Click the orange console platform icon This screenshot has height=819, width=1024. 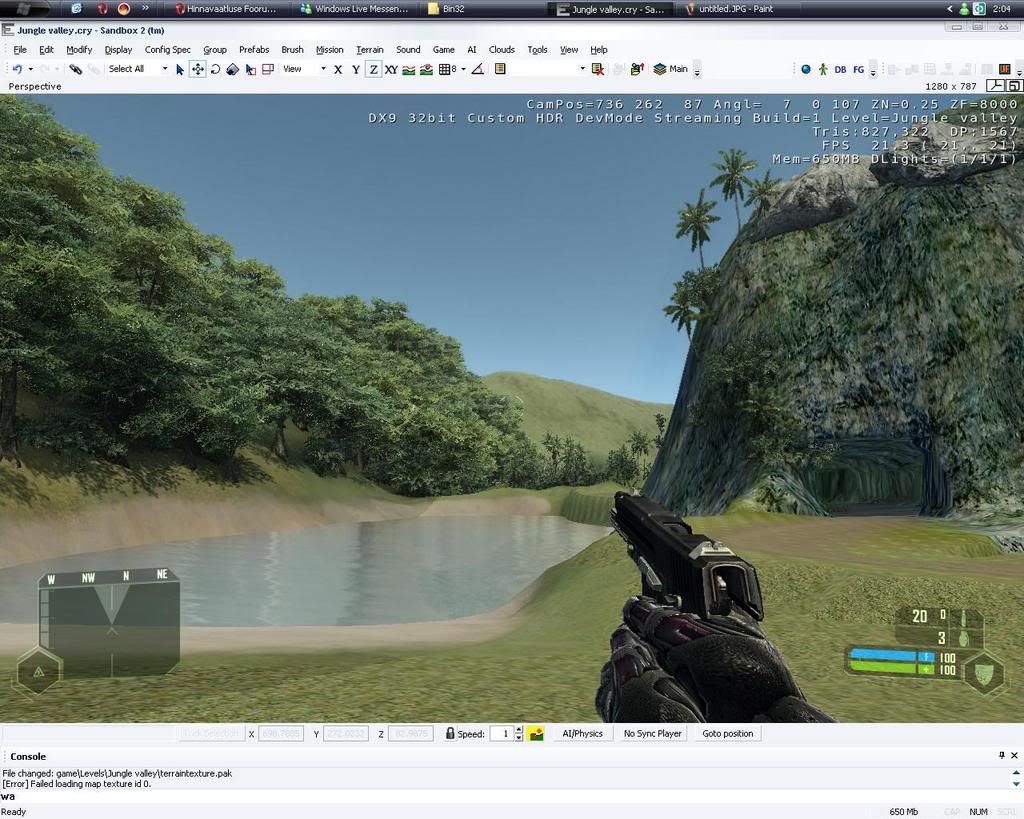coord(1004,69)
